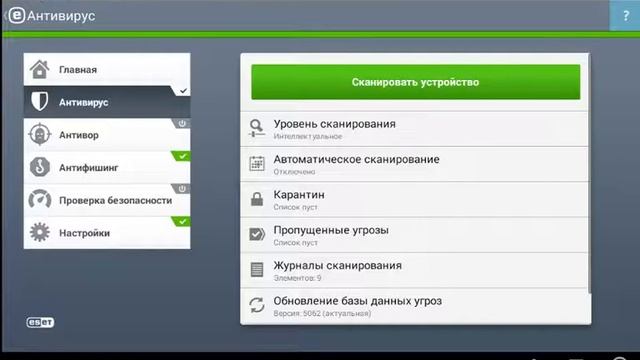Open Проверка безопасности section
640x360 pixels.
pos(107,200)
